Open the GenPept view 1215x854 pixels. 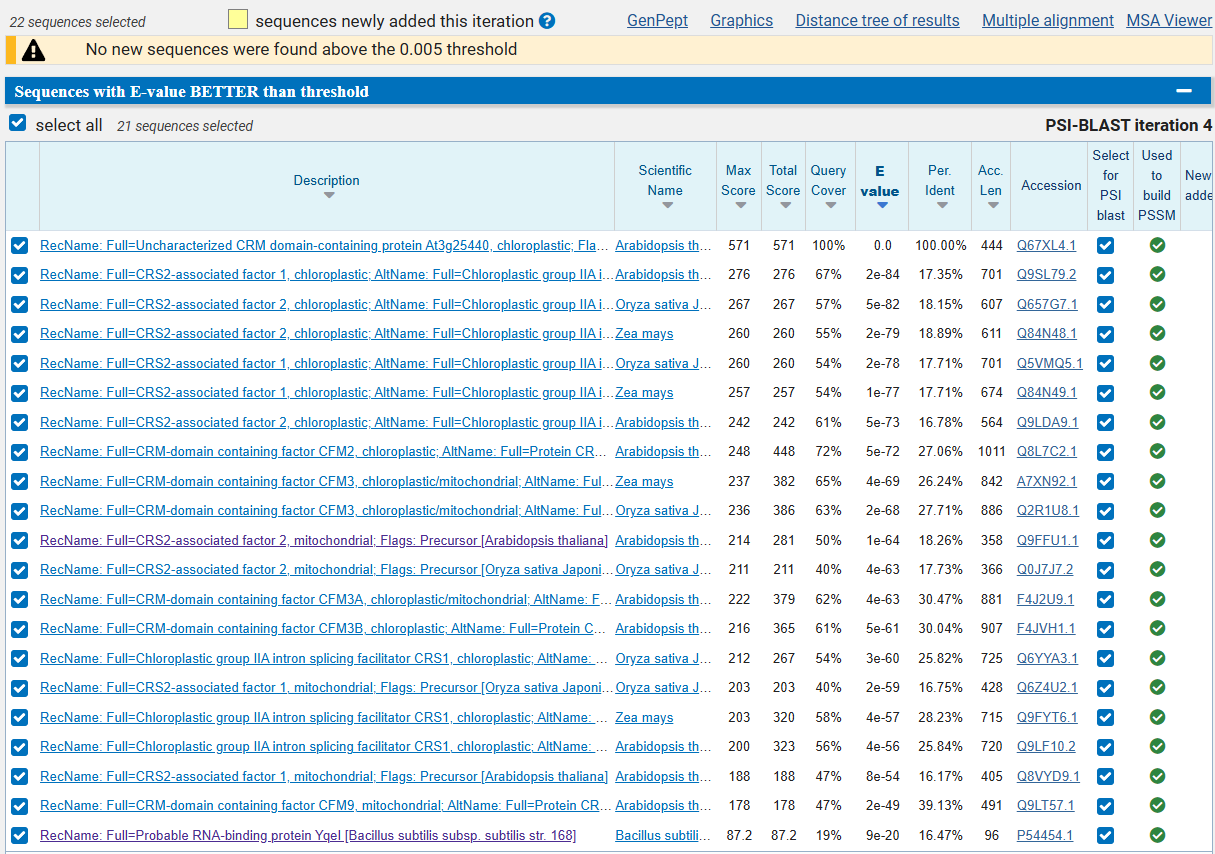click(657, 20)
